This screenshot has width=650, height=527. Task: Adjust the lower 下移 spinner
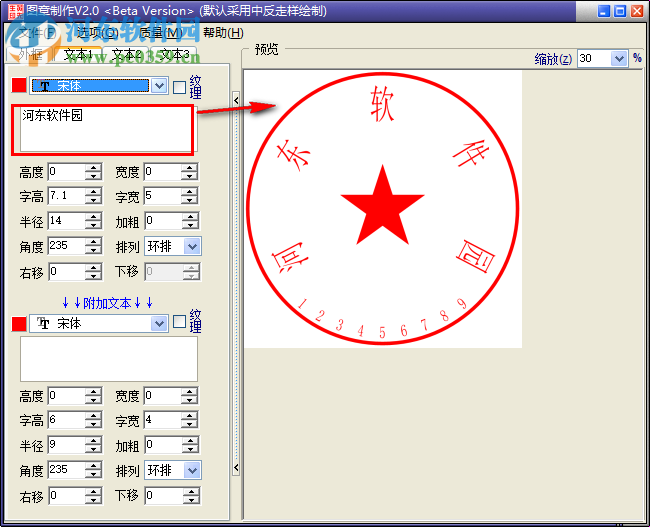(191, 496)
